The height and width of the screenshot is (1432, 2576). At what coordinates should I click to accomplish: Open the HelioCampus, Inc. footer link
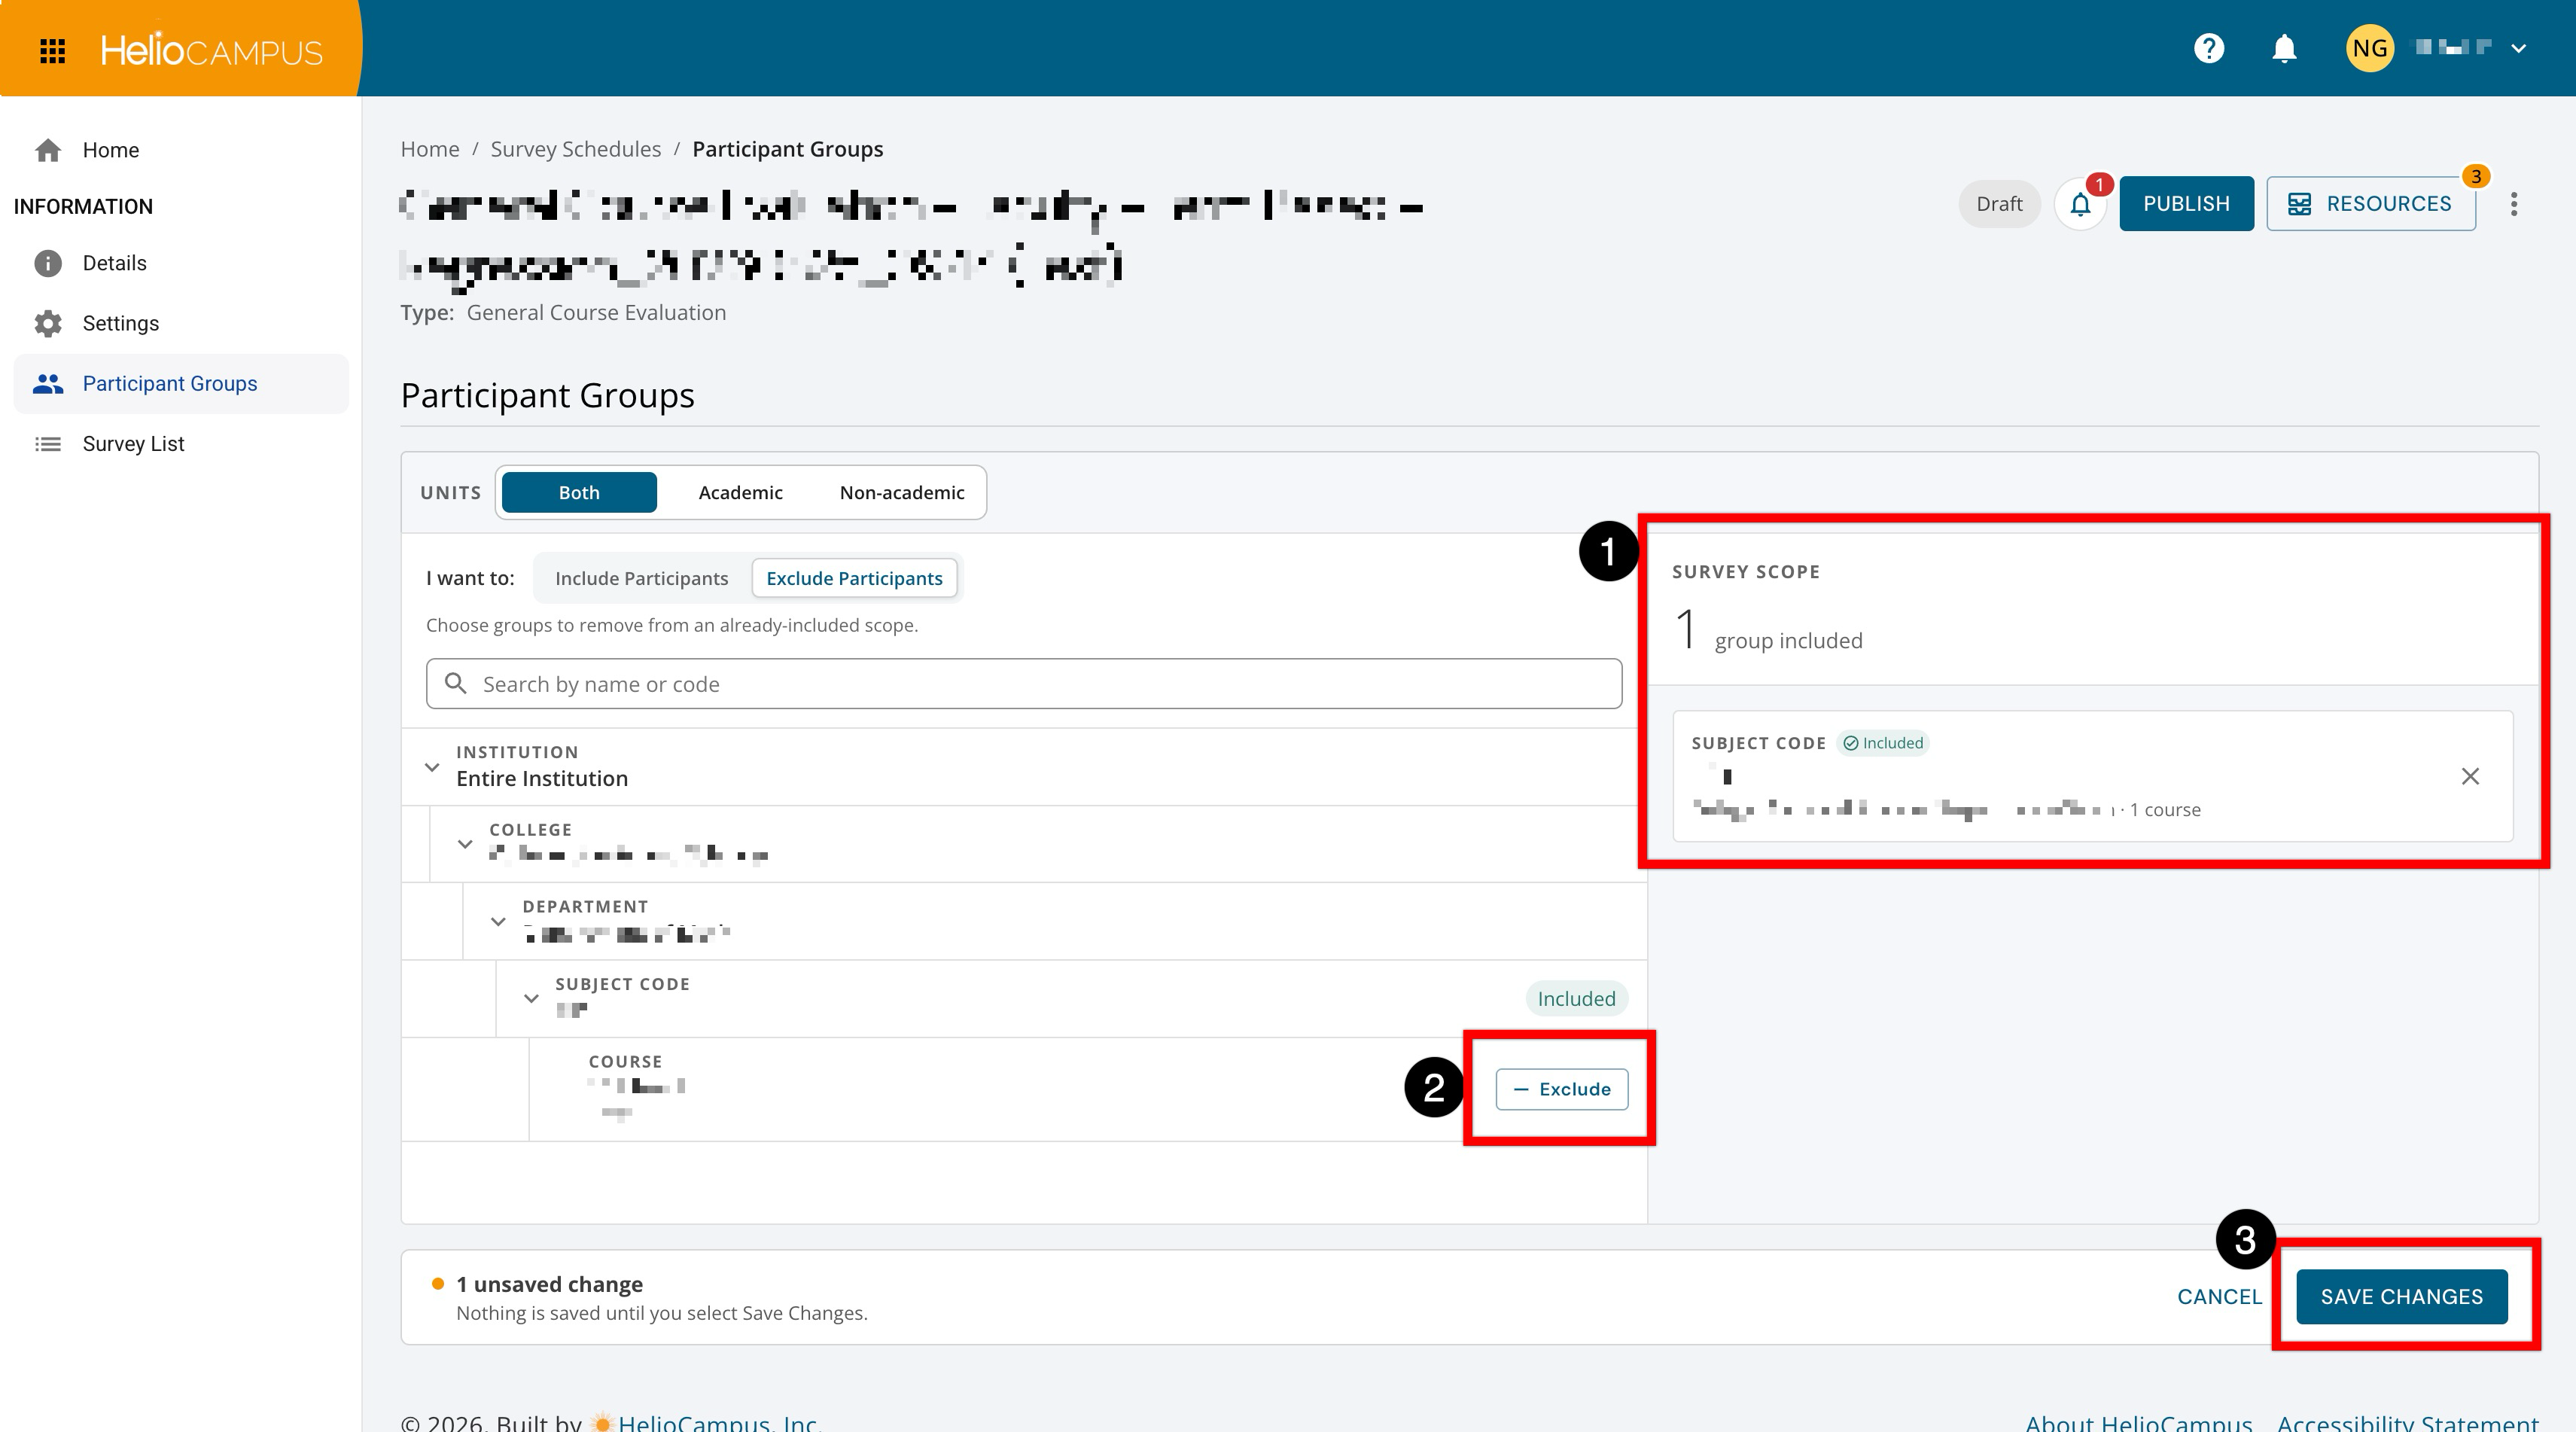tap(718, 1422)
